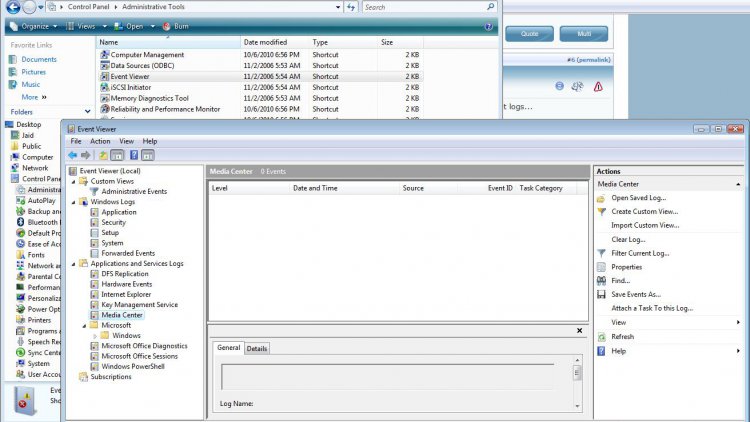Select the System log under Windows Logs
750x422 pixels.
click(x=112, y=243)
